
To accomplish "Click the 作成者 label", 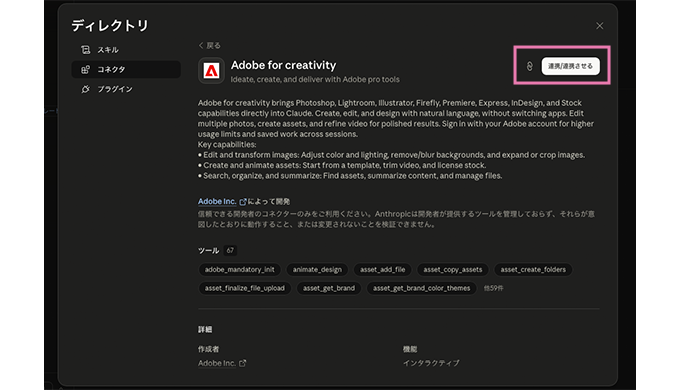I will click(209, 349).
